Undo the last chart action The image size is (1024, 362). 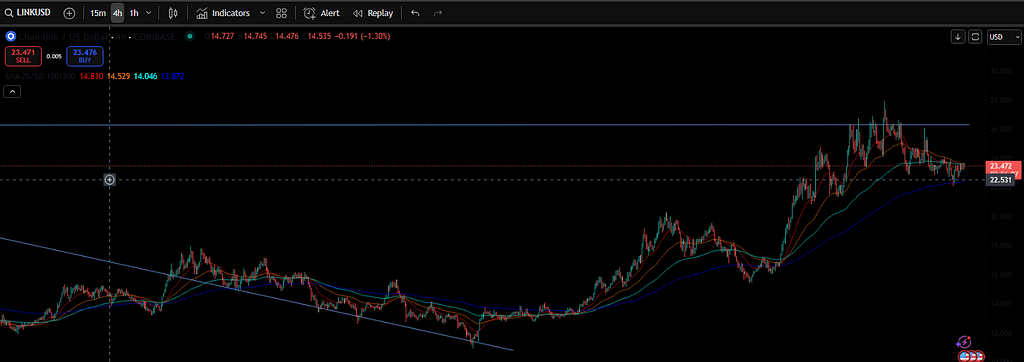coord(415,13)
